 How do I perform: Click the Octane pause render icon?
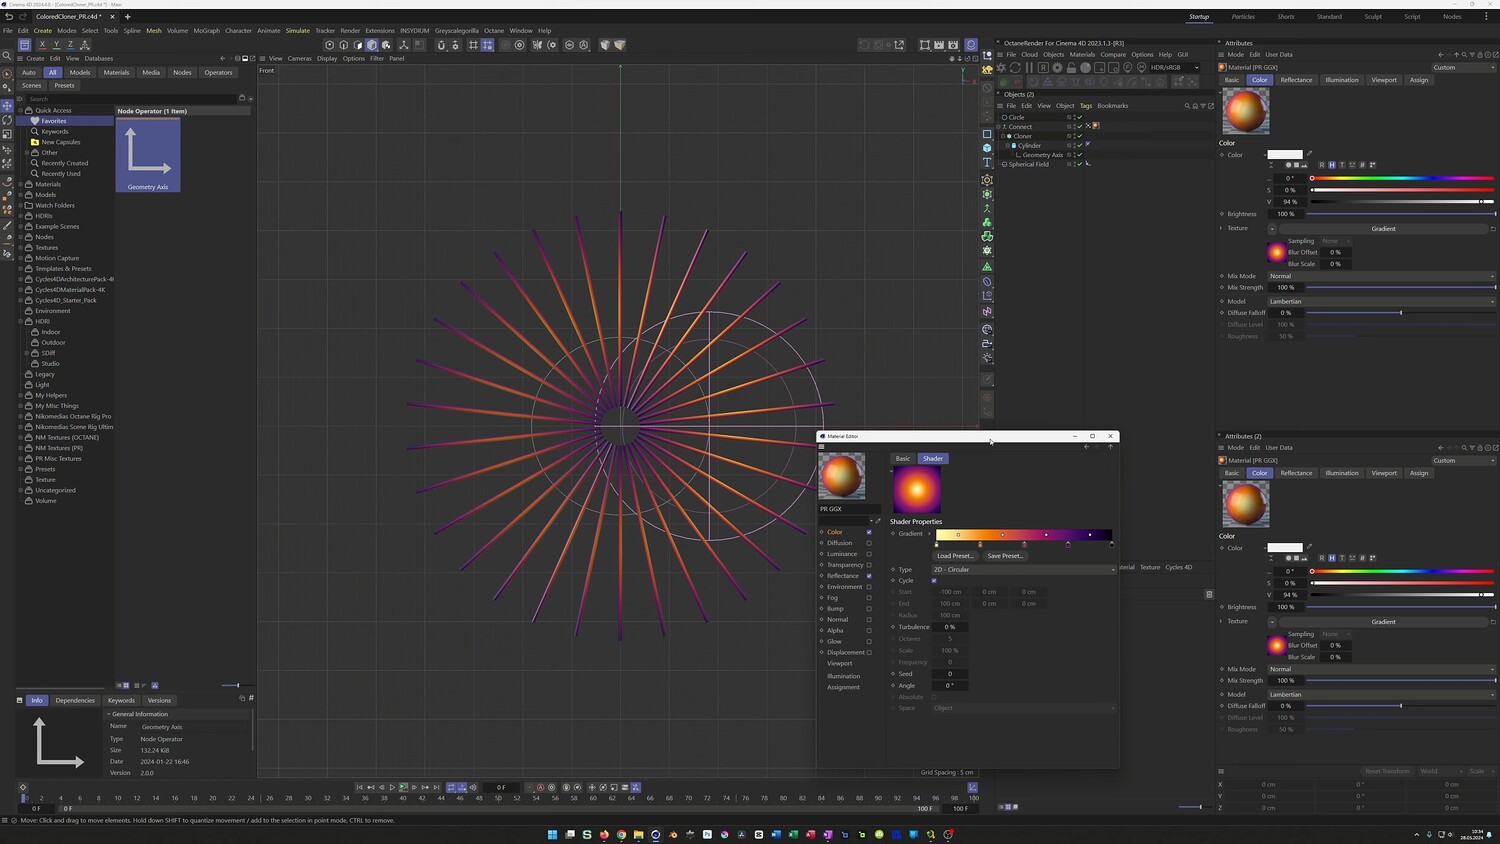(1029, 68)
